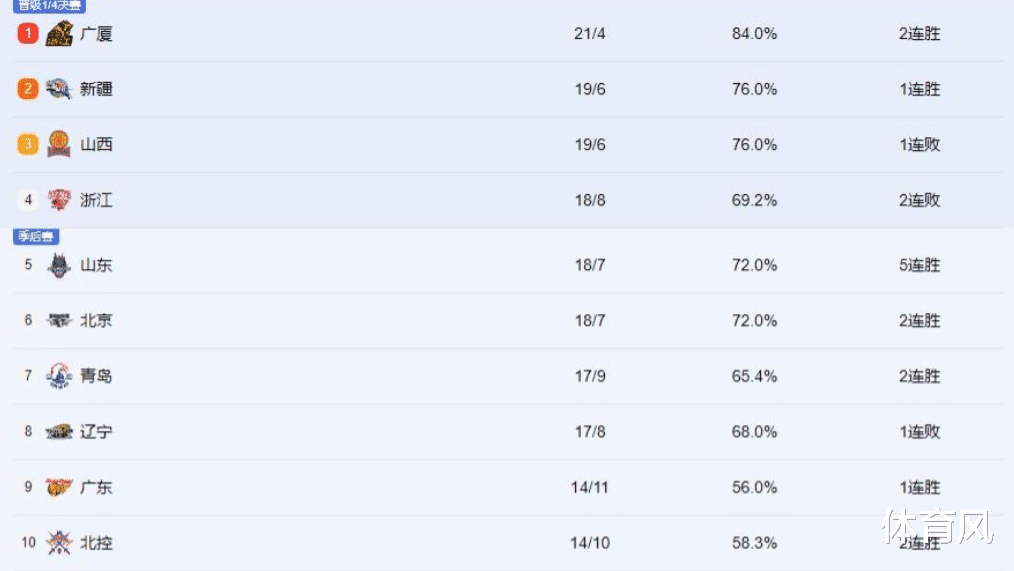Select the yellow rank 3 badge
This screenshot has height=571, width=1014.
point(28,144)
